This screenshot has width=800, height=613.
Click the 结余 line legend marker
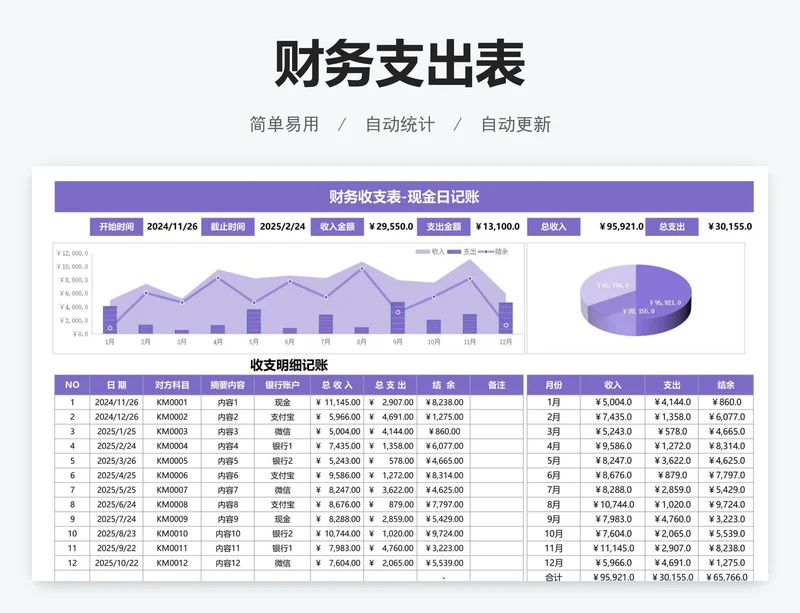(486, 252)
